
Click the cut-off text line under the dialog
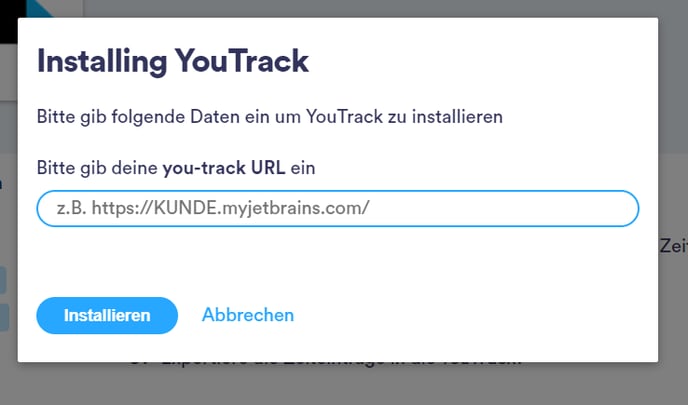point(326,364)
